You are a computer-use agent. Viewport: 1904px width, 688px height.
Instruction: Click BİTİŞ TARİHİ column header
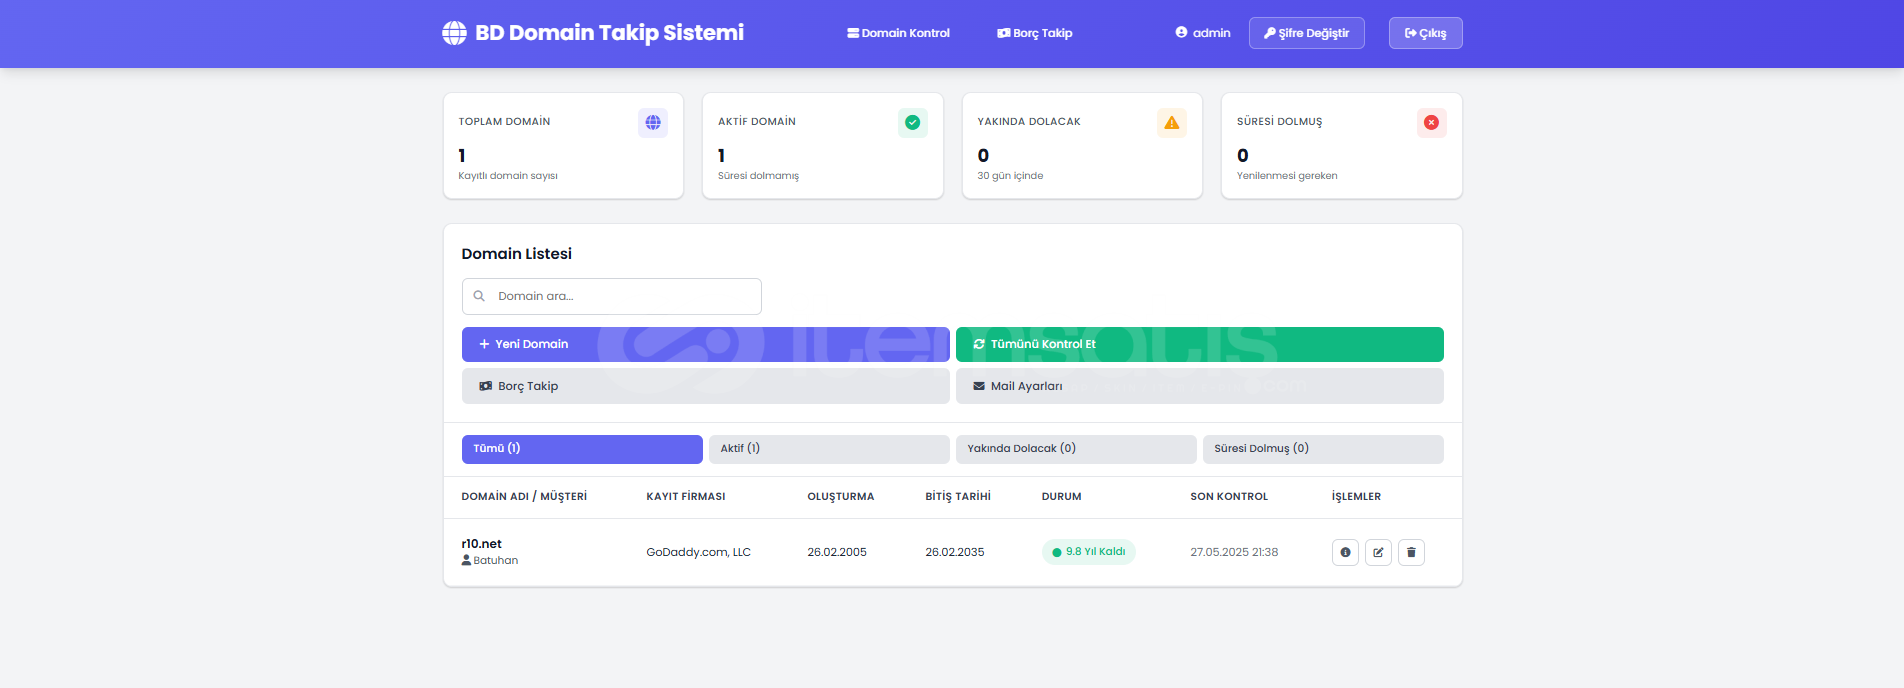point(958,497)
